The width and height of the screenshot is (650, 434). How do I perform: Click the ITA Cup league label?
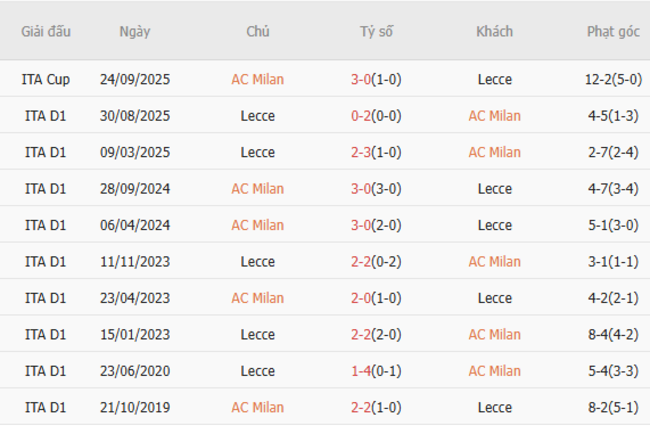[x=46, y=79]
